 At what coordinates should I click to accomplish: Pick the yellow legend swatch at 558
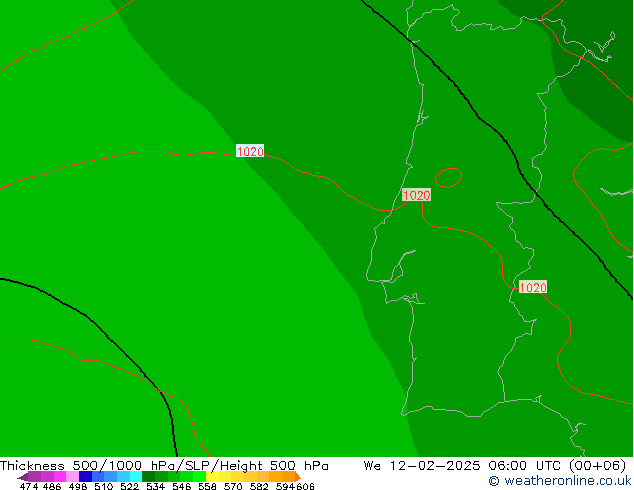point(212,476)
